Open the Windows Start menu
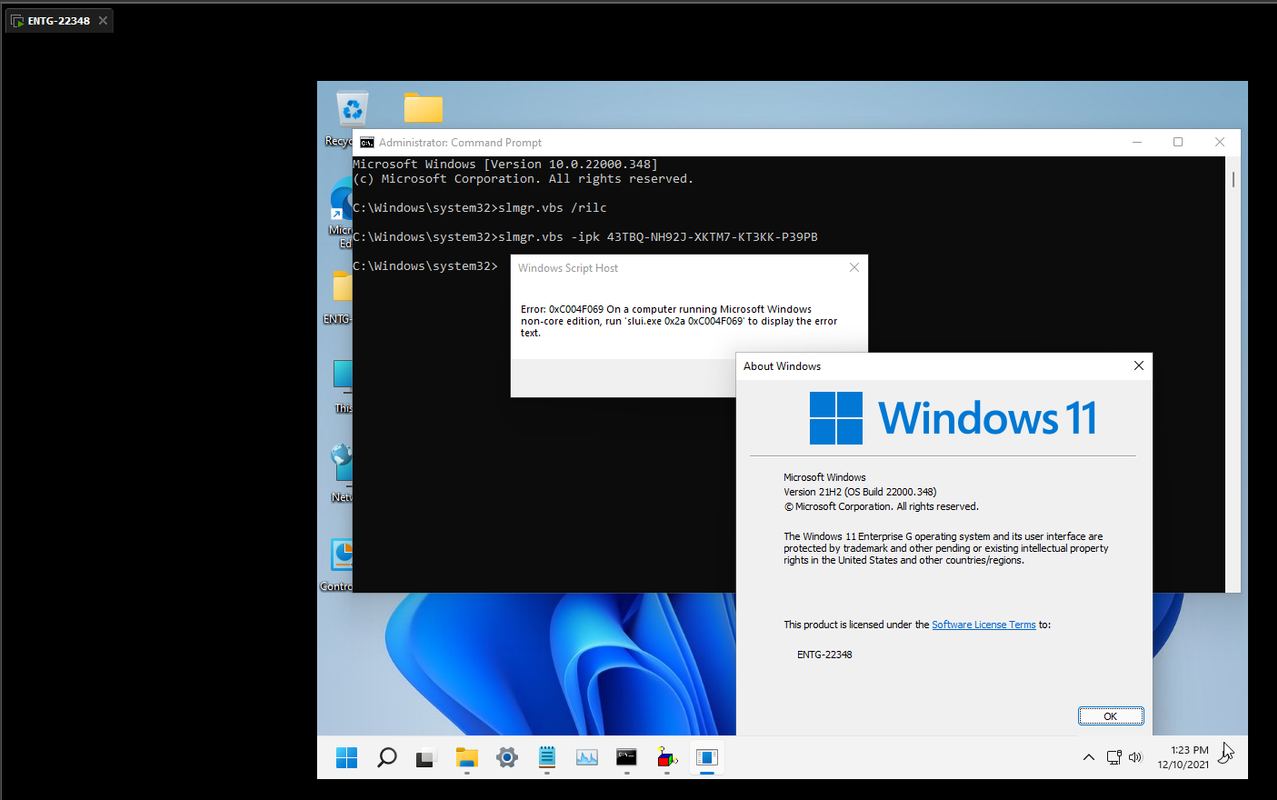Image resolution: width=1277 pixels, height=800 pixels. pyautogui.click(x=347, y=758)
